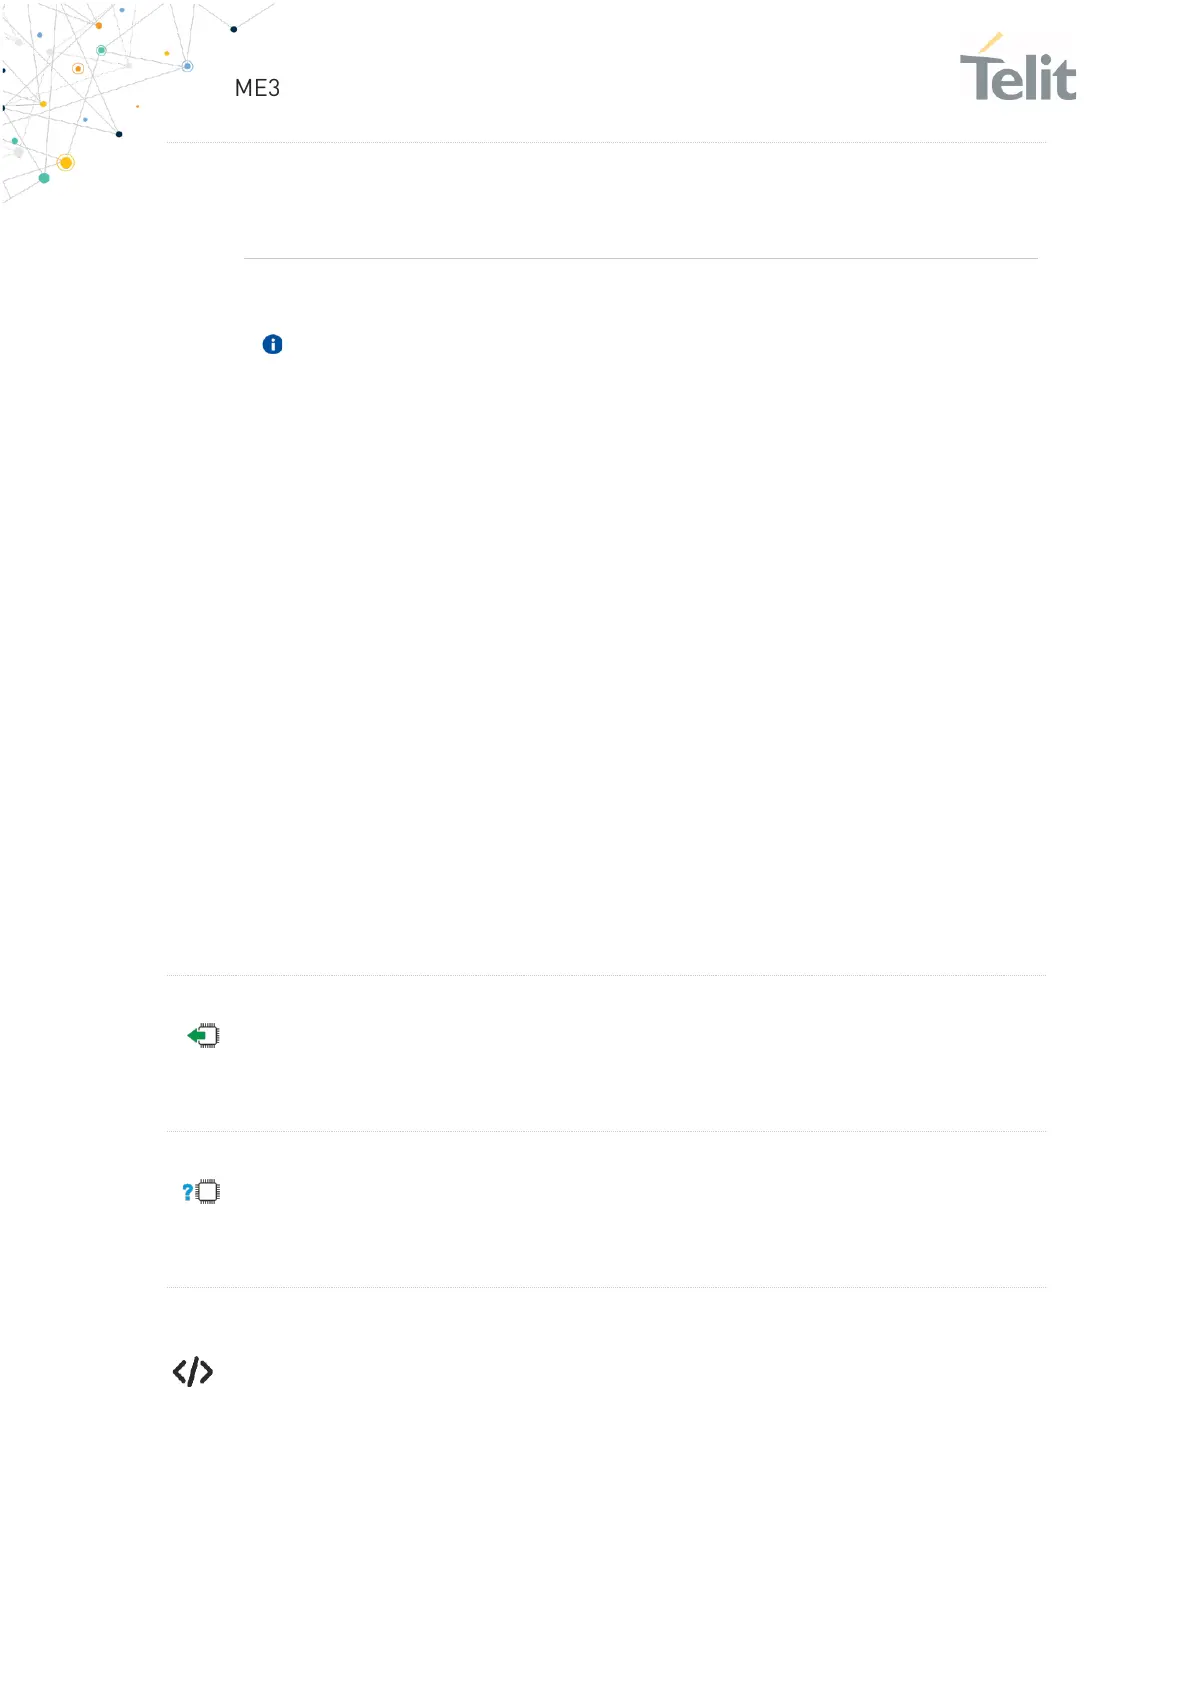Image resolution: width=1191 pixels, height=1684 pixels.
Task: Click the teal hexagon node at graphic bottom
Action: click(x=44, y=178)
